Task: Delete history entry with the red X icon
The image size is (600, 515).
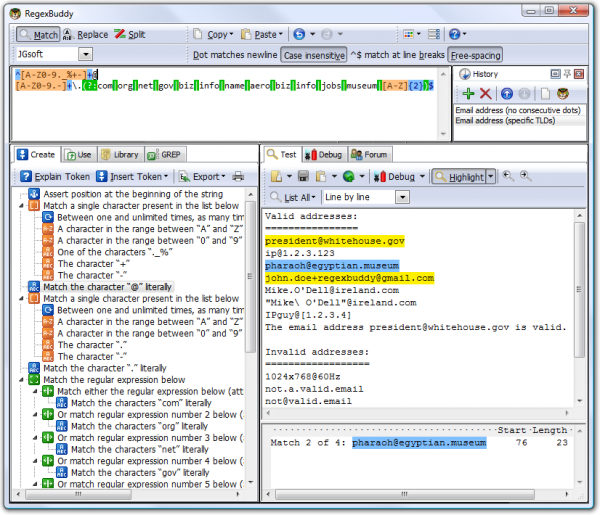Action: (x=486, y=92)
